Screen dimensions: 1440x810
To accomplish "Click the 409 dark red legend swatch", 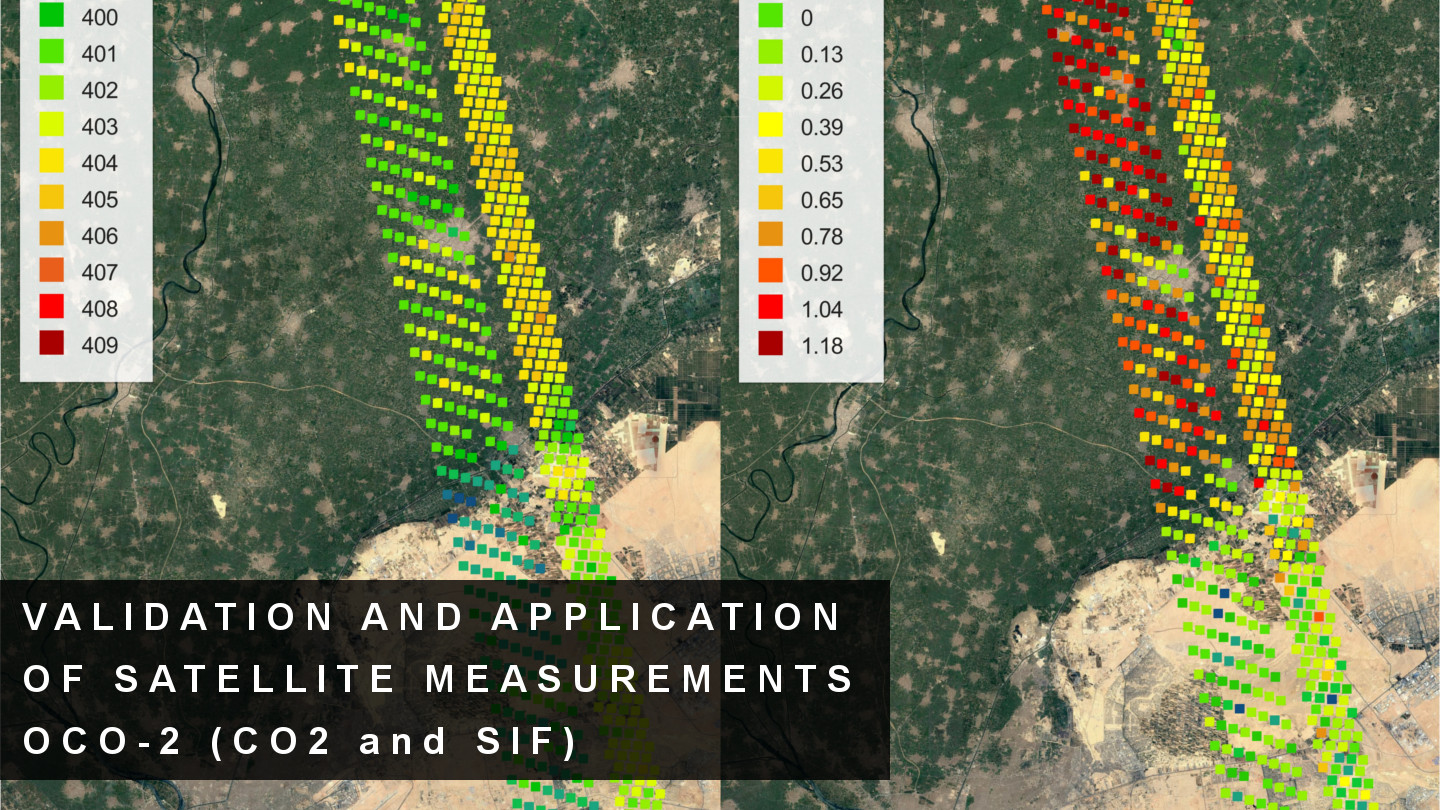I will click(x=52, y=345).
